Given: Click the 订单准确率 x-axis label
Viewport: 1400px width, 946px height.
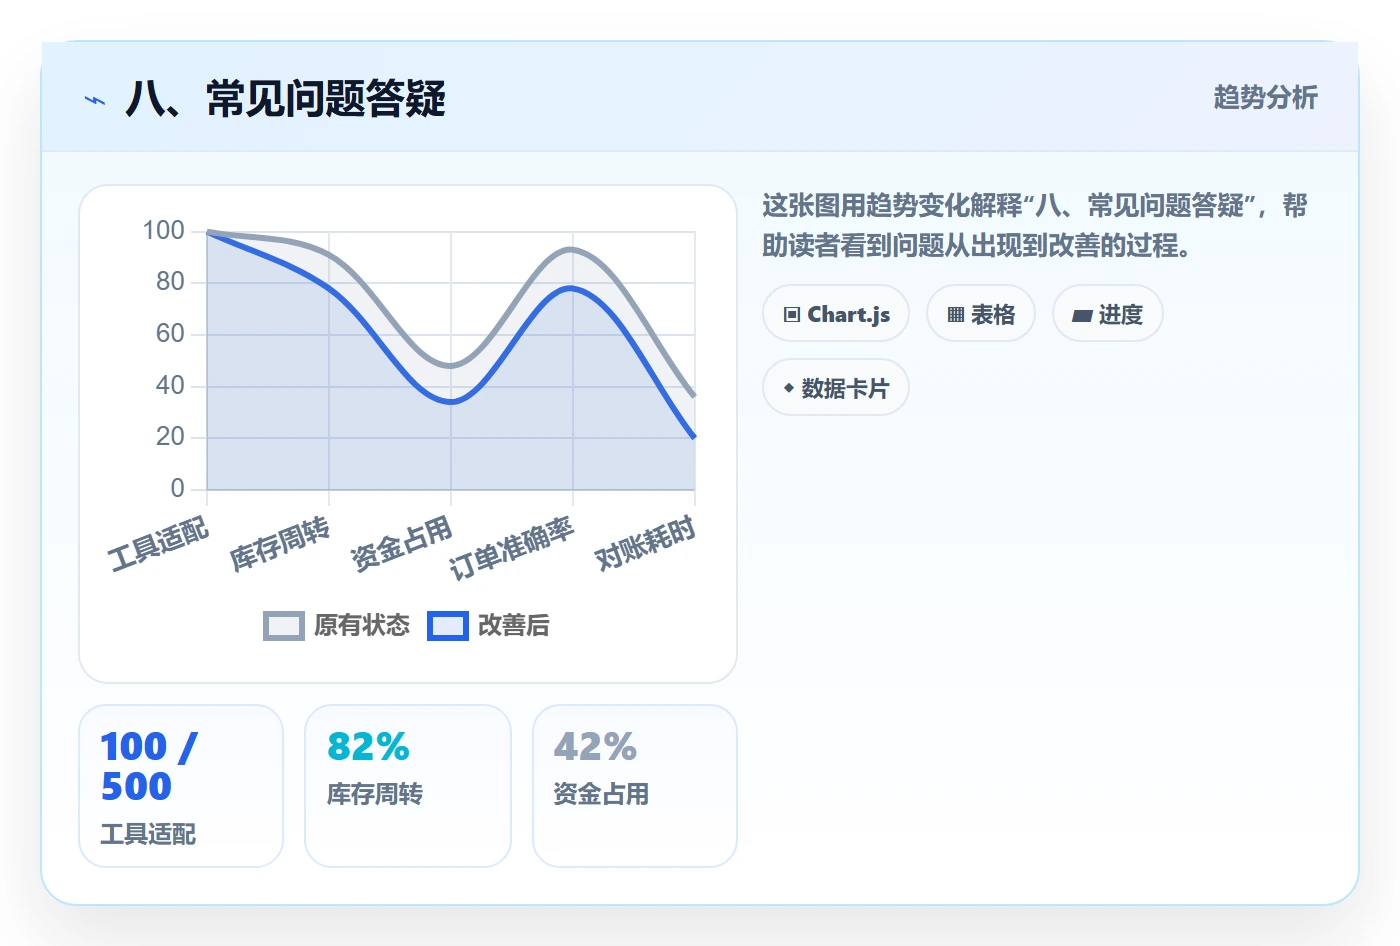Looking at the screenshot, I should pyautogui.click(x=511, y=548).
